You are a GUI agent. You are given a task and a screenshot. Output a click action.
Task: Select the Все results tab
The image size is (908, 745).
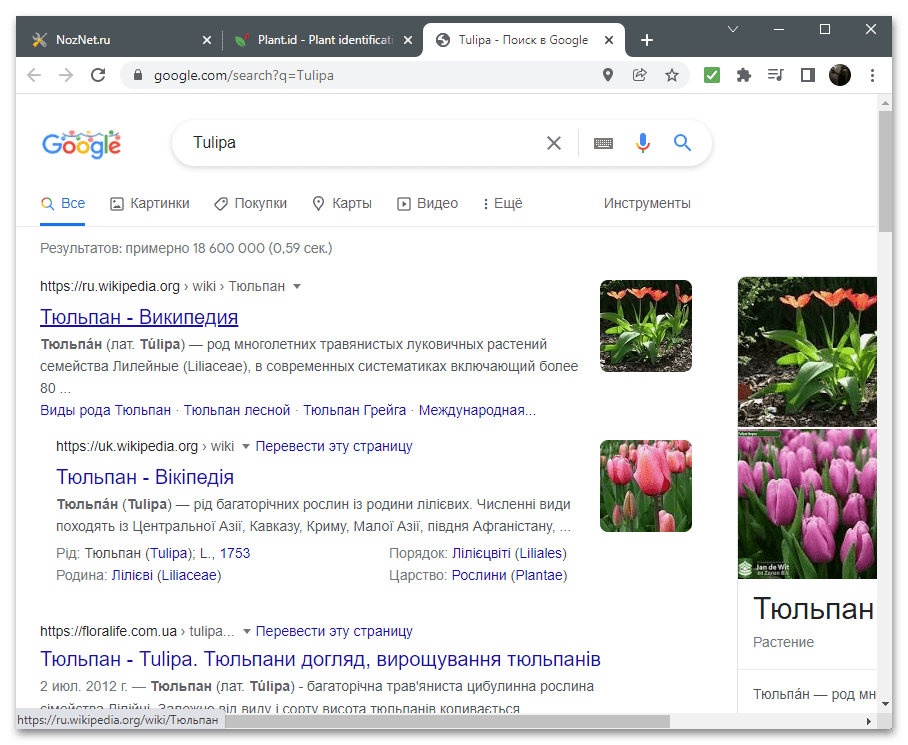(63, 204)
